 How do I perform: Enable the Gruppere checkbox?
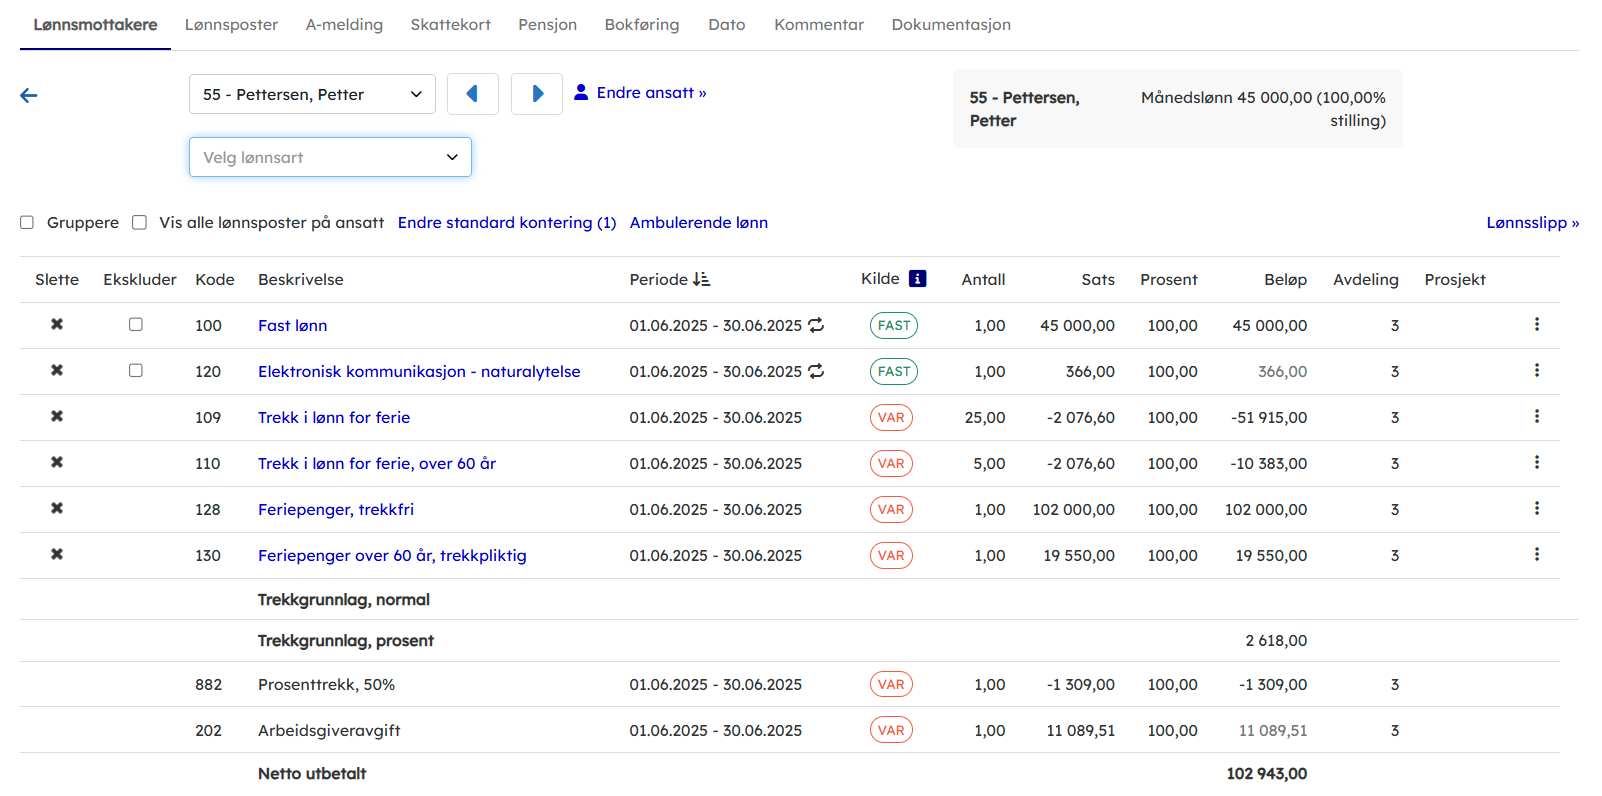coord(27,223)
